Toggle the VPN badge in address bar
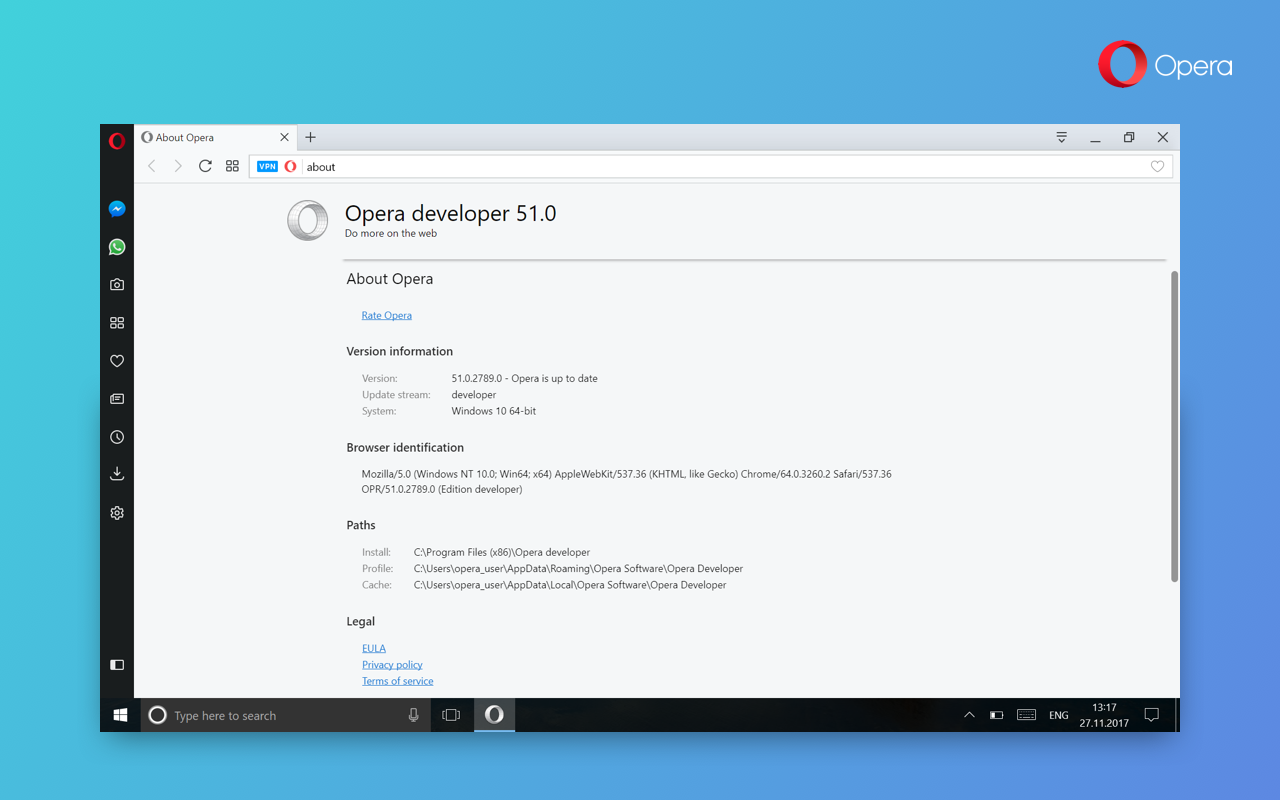This screenshot has height=800, width=1280. [267, 167]
